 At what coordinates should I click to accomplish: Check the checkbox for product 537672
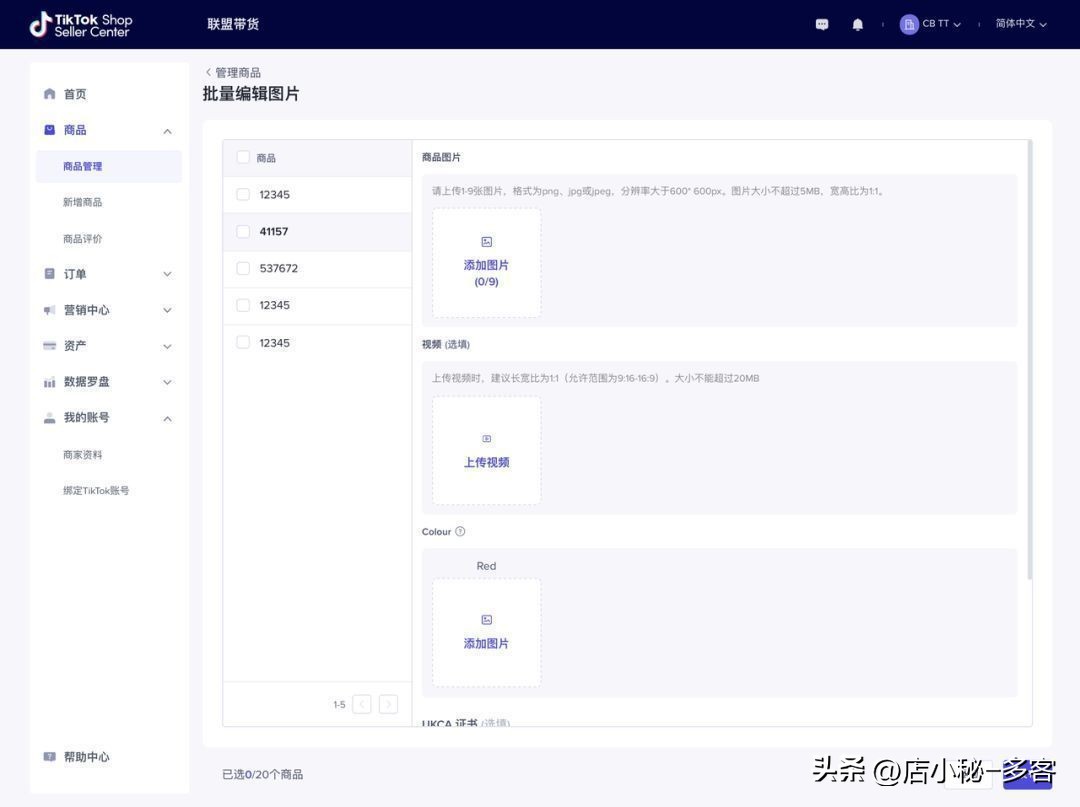point(240,266)
